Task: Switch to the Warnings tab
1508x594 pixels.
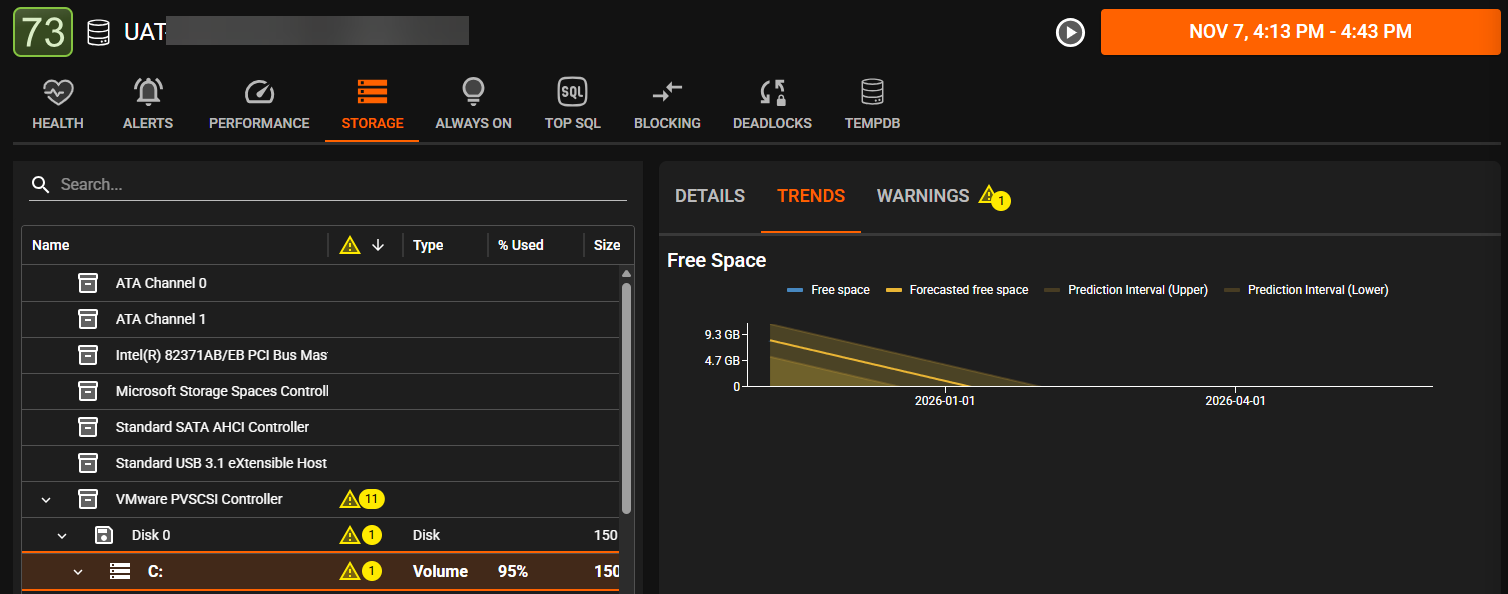Action: click(923, 196)
